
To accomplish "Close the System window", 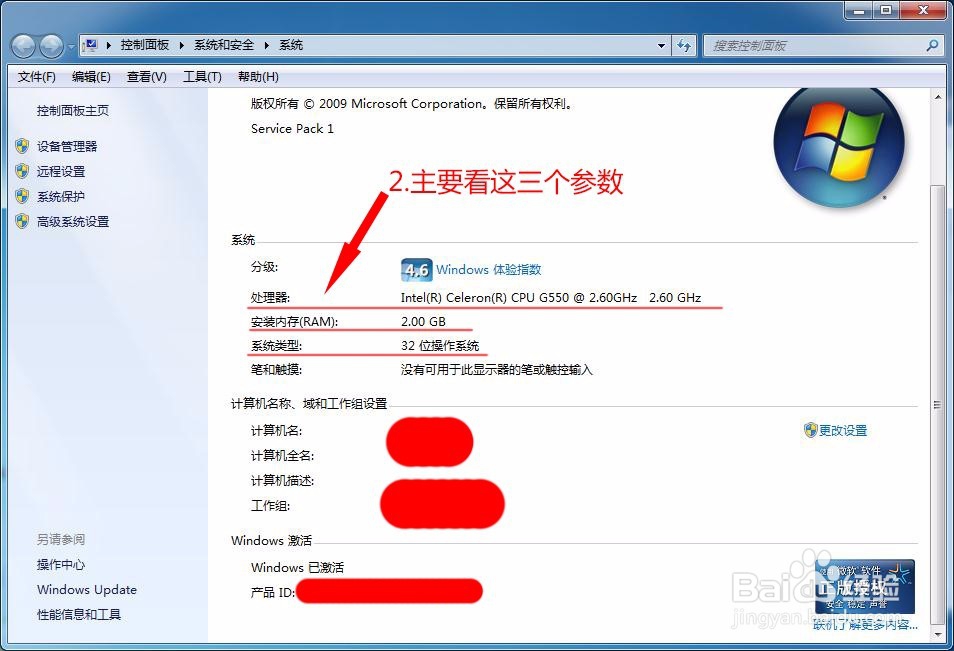I will (923, 10).
